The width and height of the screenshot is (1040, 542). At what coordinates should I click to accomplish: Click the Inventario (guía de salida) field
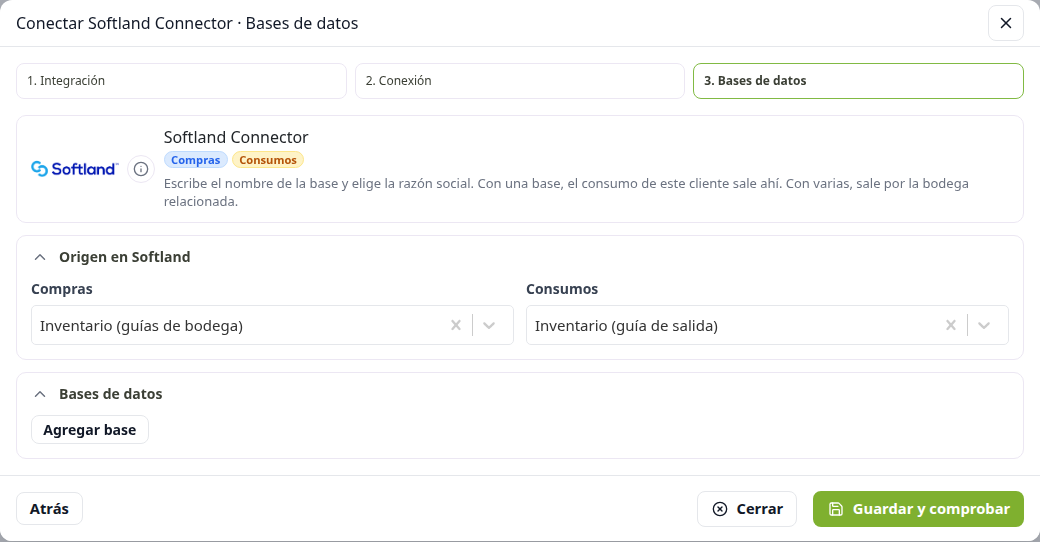pyautogui.click(x=767, y=325)
